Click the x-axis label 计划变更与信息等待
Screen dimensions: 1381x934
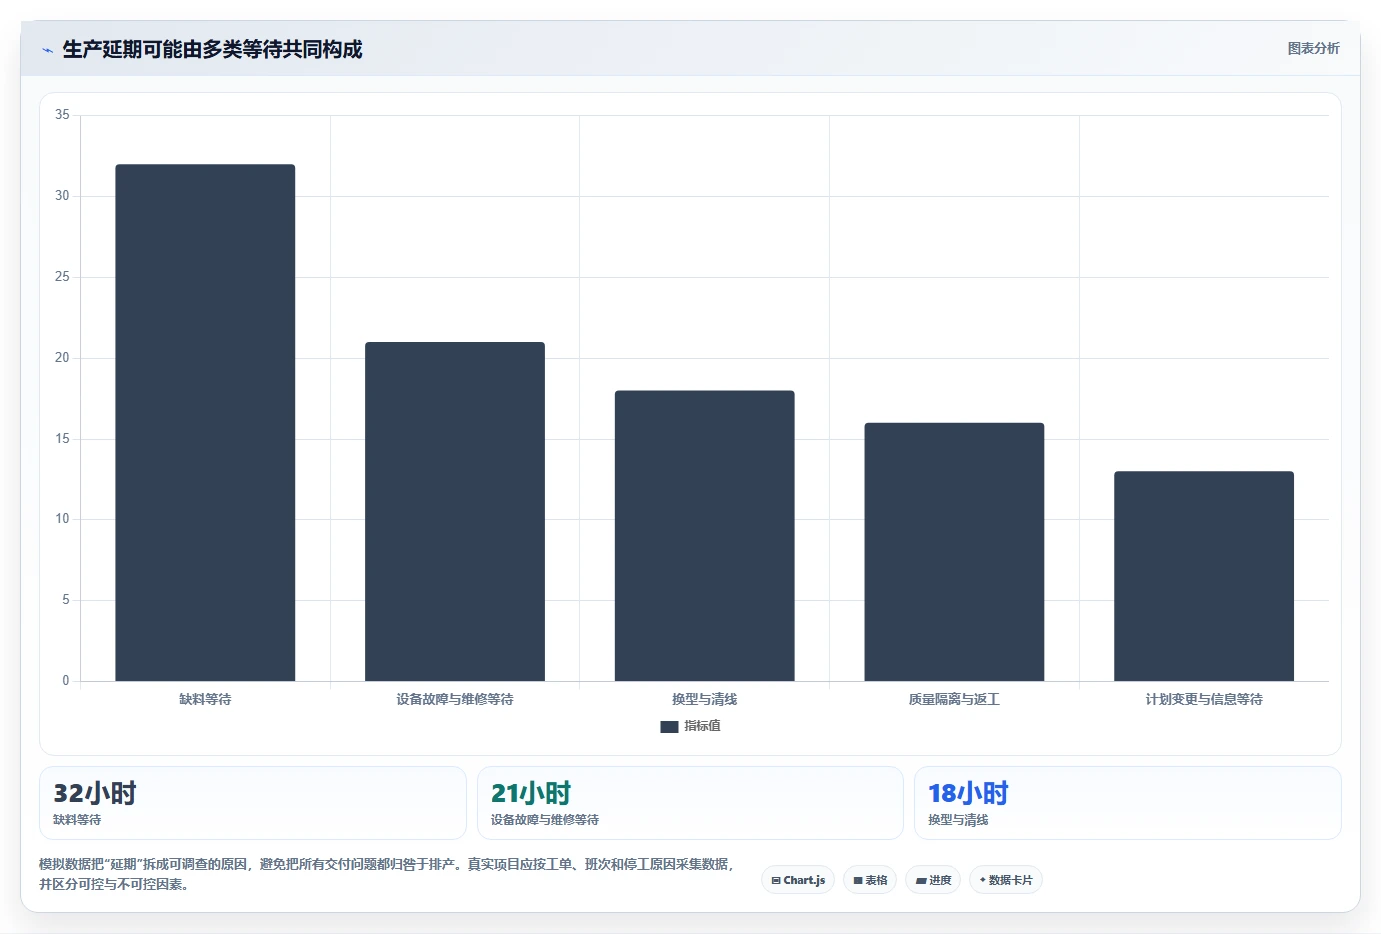point(1204,699)
